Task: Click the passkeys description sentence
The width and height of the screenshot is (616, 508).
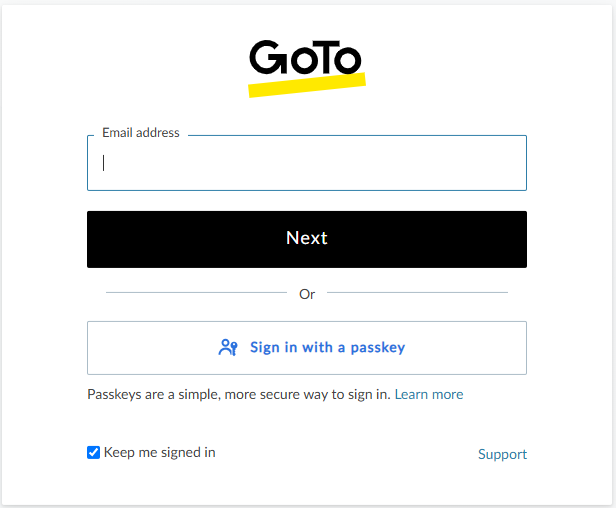Action: tap(239, 394)
